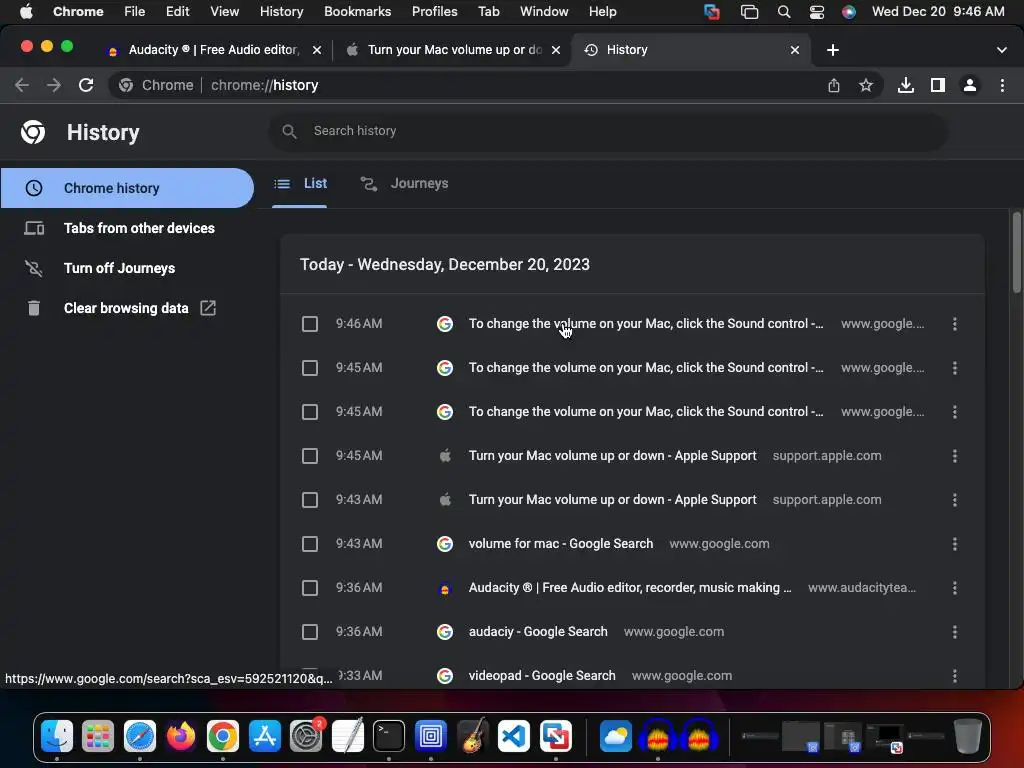Open actions menu for volume for mac entry
Screen dimensions: 1024x768
click(x=955, y=544)
